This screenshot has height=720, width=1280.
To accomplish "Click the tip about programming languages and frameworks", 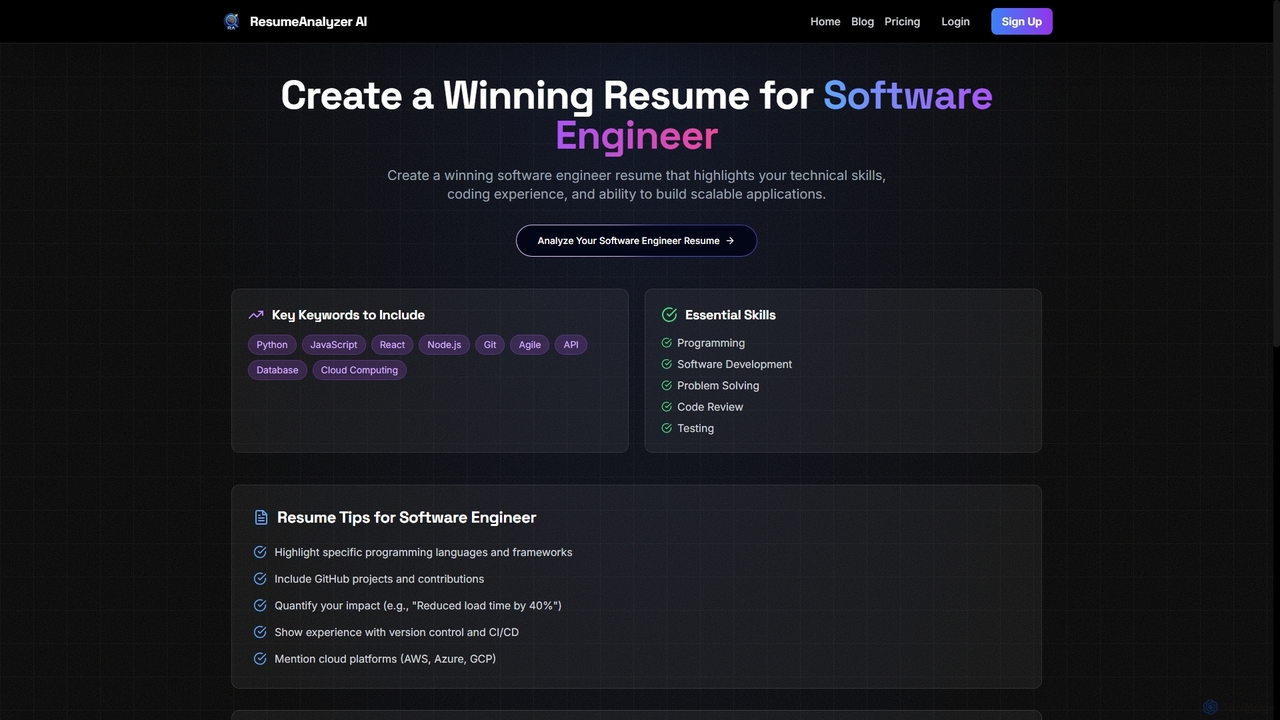I will [423, 552].
